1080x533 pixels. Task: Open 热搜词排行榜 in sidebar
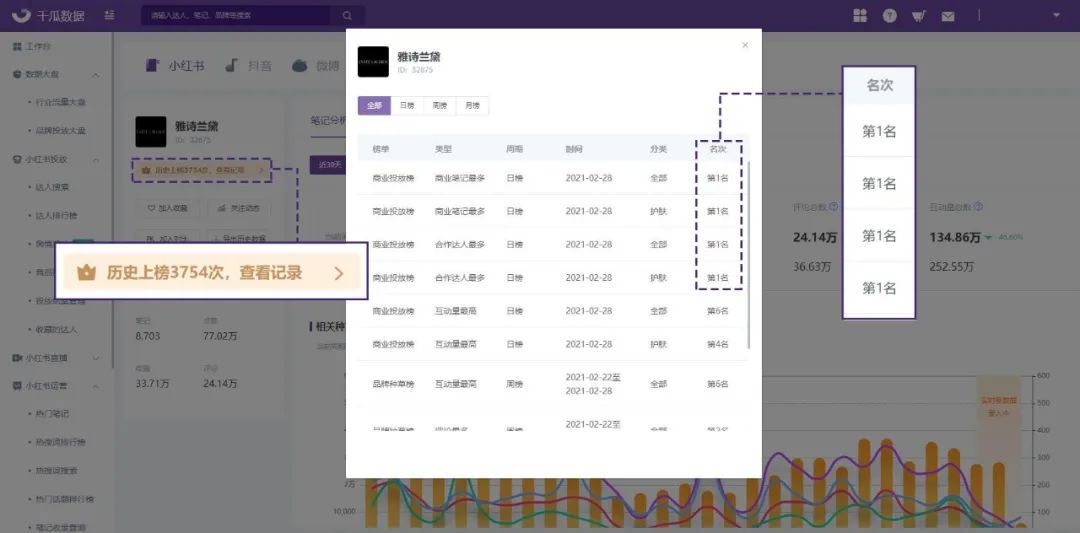coord(61,442)
